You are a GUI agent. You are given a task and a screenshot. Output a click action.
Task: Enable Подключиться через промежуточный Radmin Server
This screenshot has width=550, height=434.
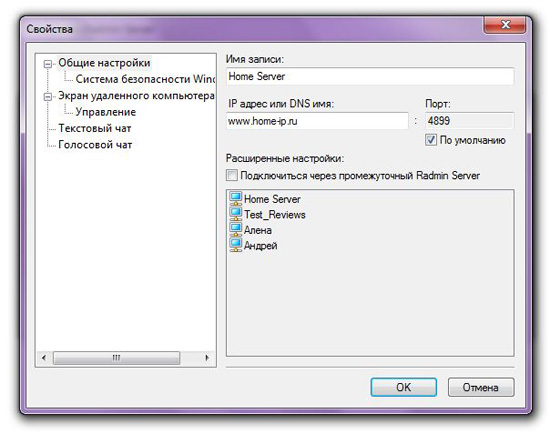coord(232,175)
